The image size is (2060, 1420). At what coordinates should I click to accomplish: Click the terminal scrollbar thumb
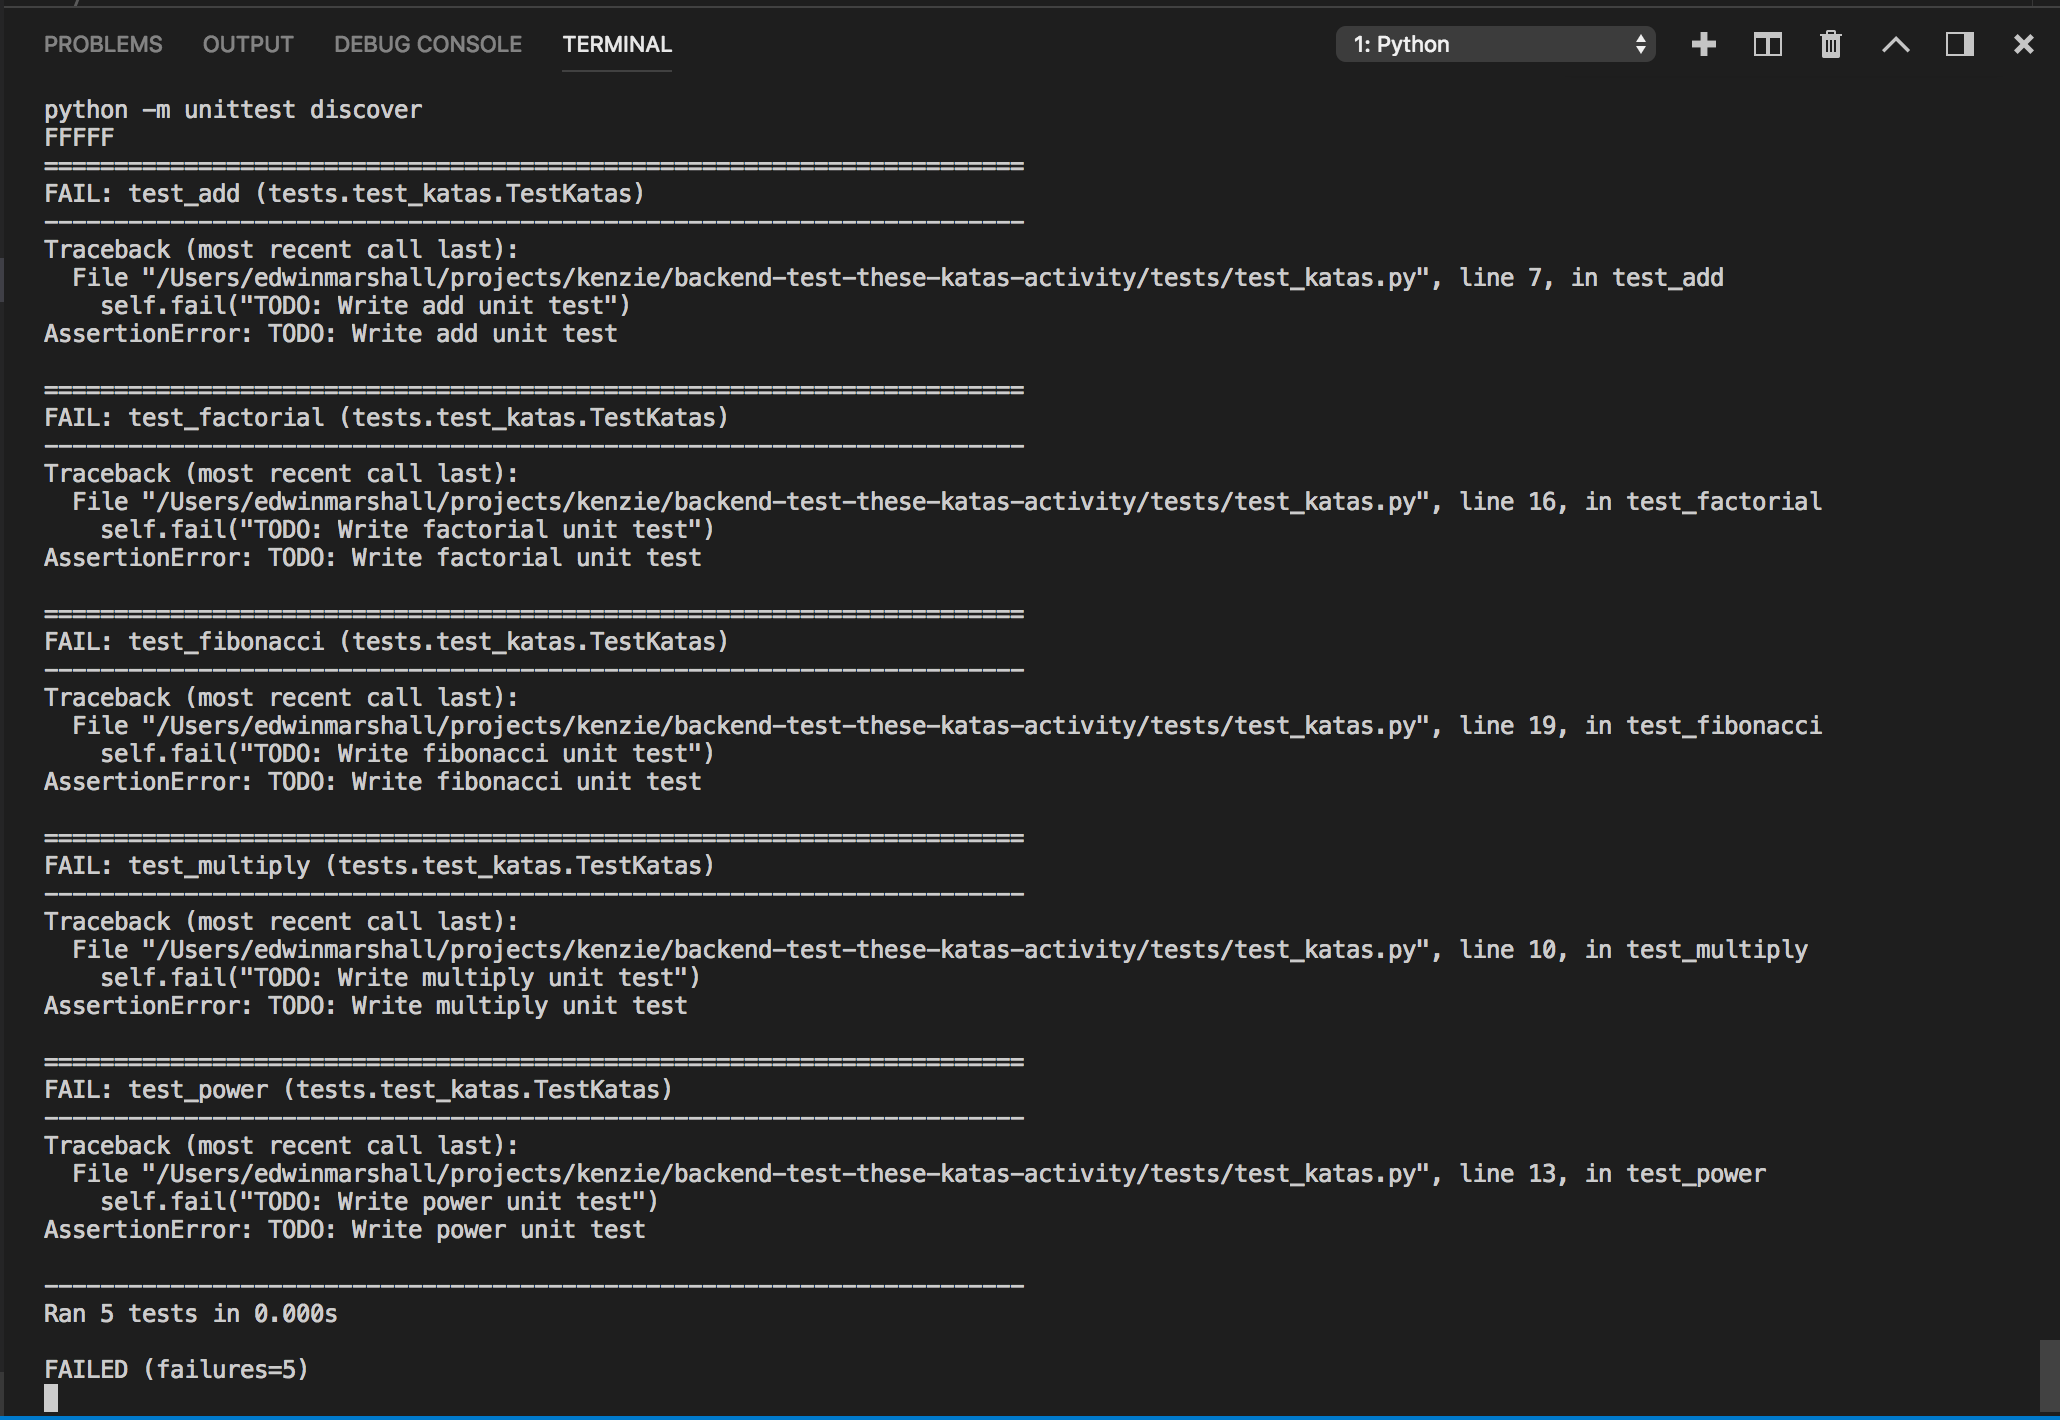[2049, 1375]
